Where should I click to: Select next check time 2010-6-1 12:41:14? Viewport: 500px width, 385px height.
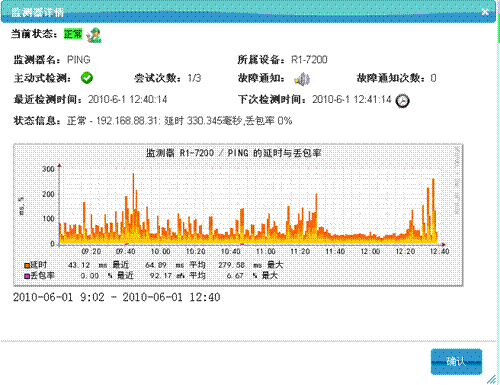click(352, 99)
